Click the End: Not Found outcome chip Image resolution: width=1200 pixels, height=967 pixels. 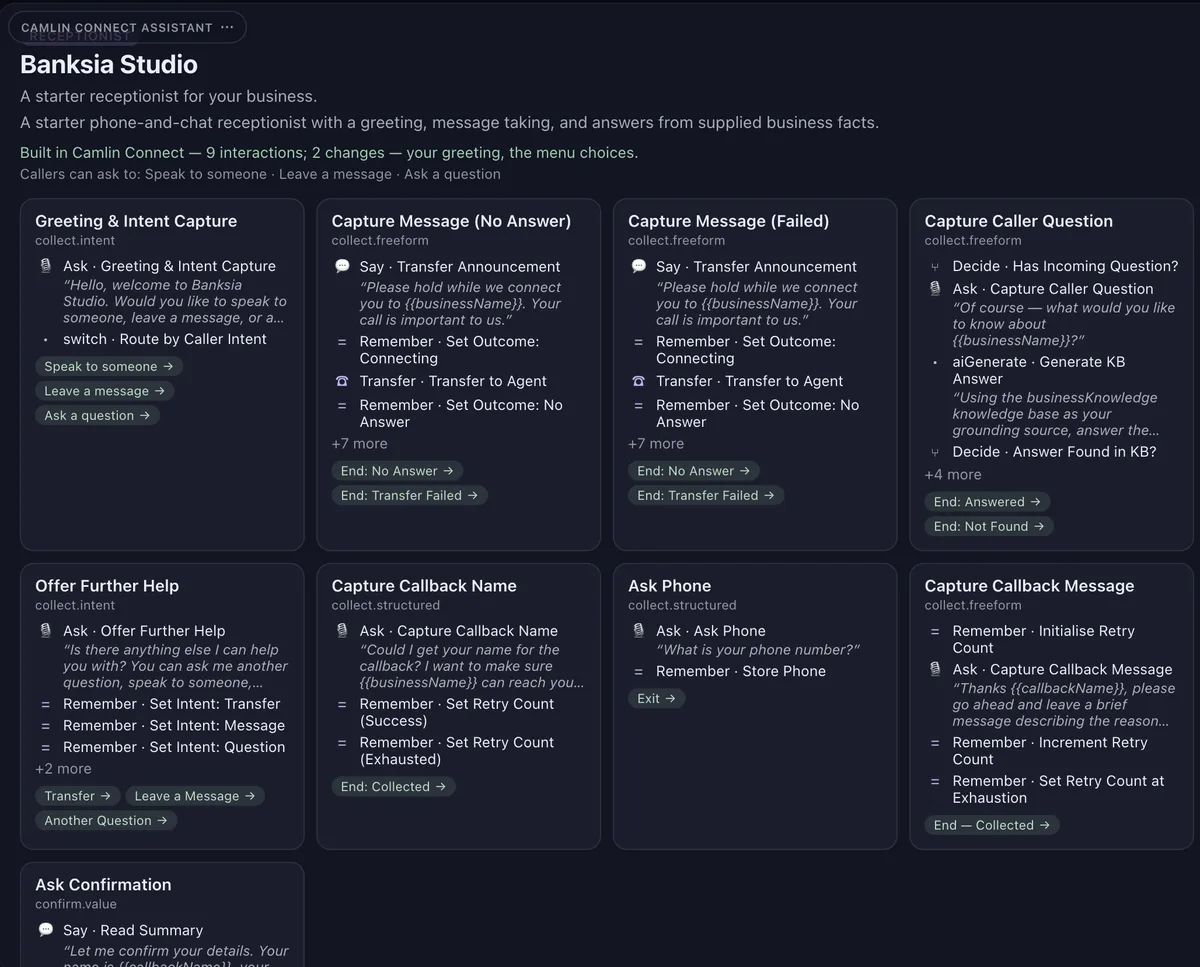(x=989, y=526)
